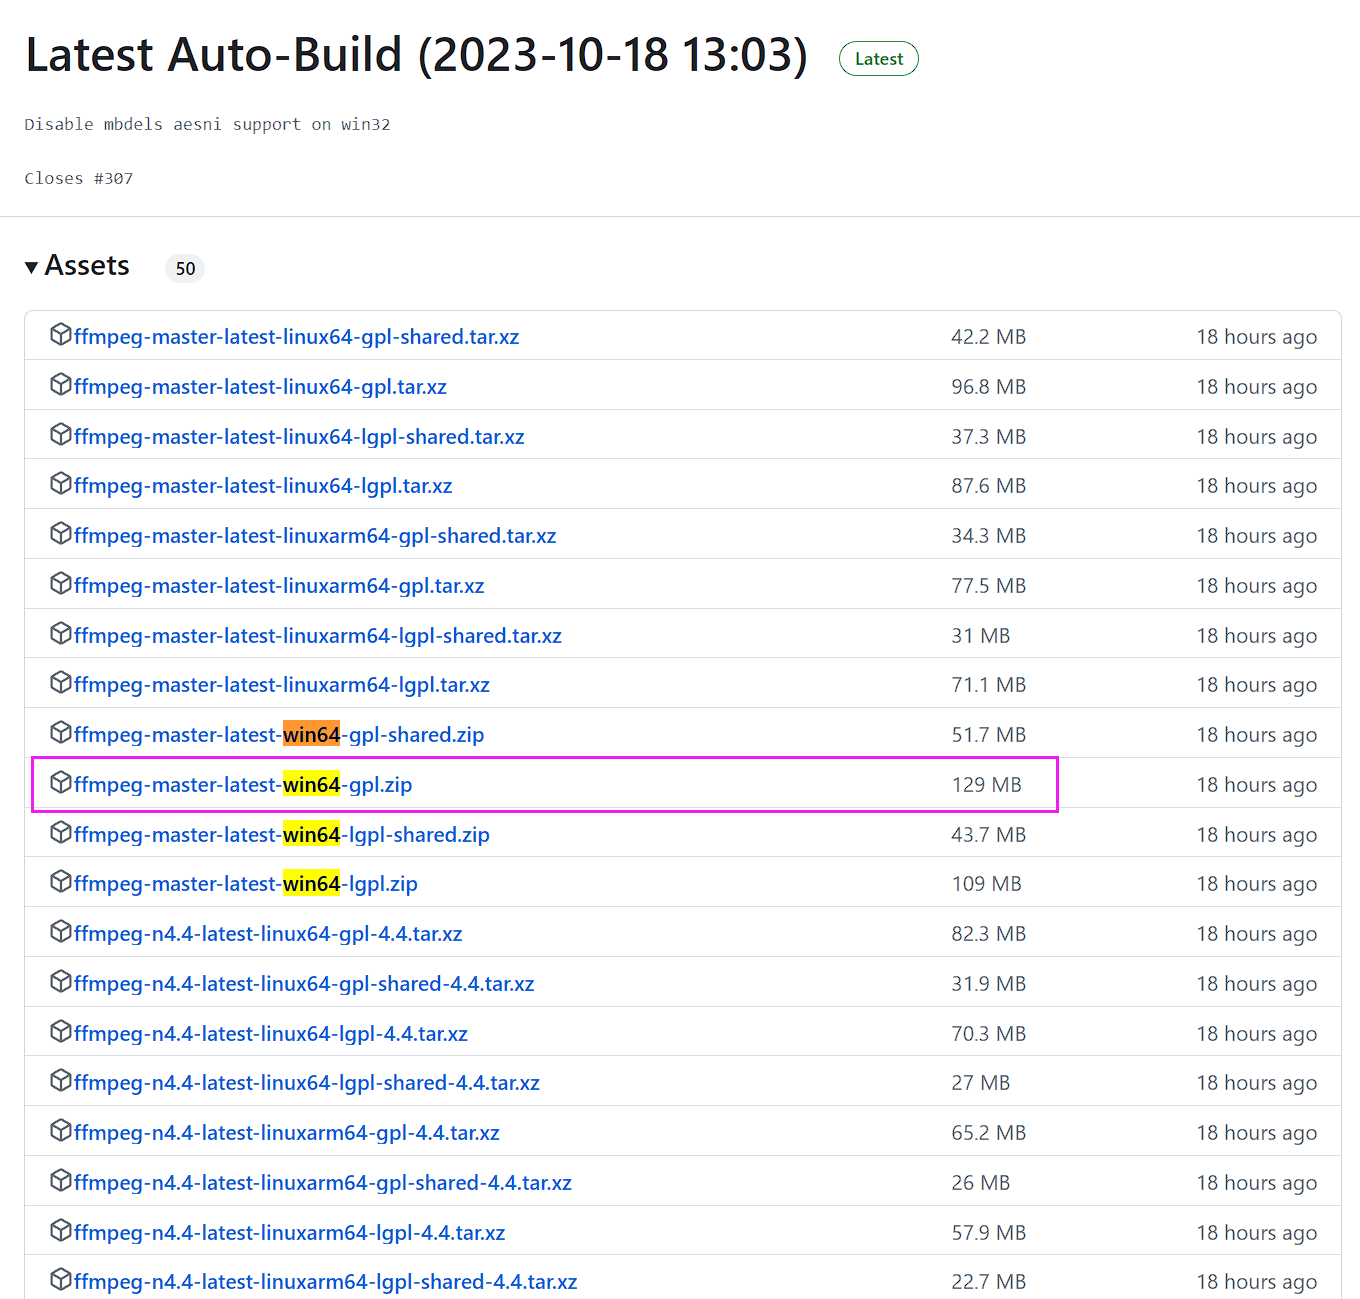Click package icon beside n4.4 linuxarm64-gpl-shared-4.4.tar.xz
The image size is (1360, 1299).
coord(61,1180)
